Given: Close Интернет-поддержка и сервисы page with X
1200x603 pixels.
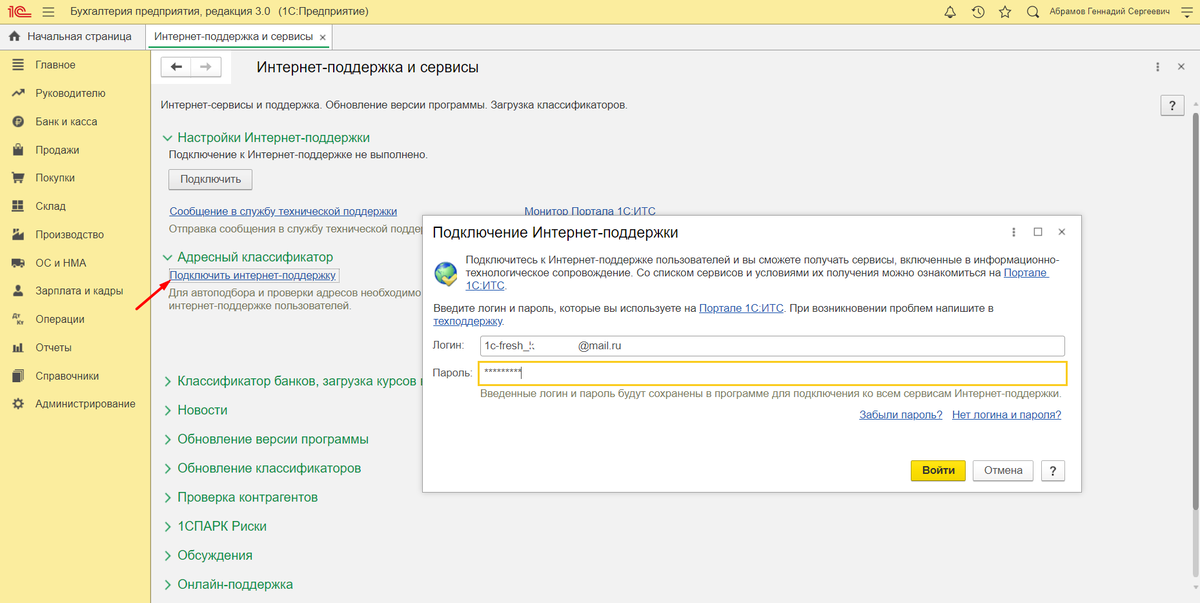Looking at the screenshot, I should pyautogui.click(x=1182, y=67).
